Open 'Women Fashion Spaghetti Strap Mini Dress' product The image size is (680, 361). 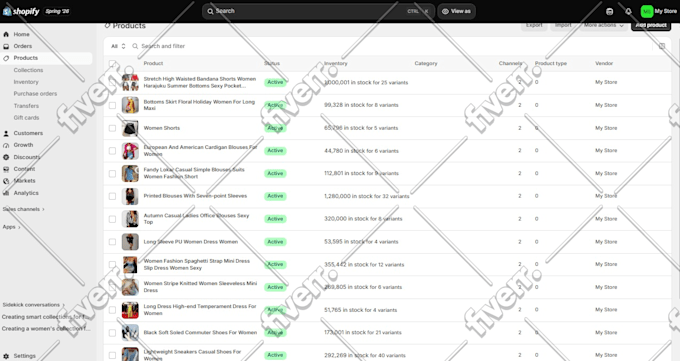pos(196,265)
